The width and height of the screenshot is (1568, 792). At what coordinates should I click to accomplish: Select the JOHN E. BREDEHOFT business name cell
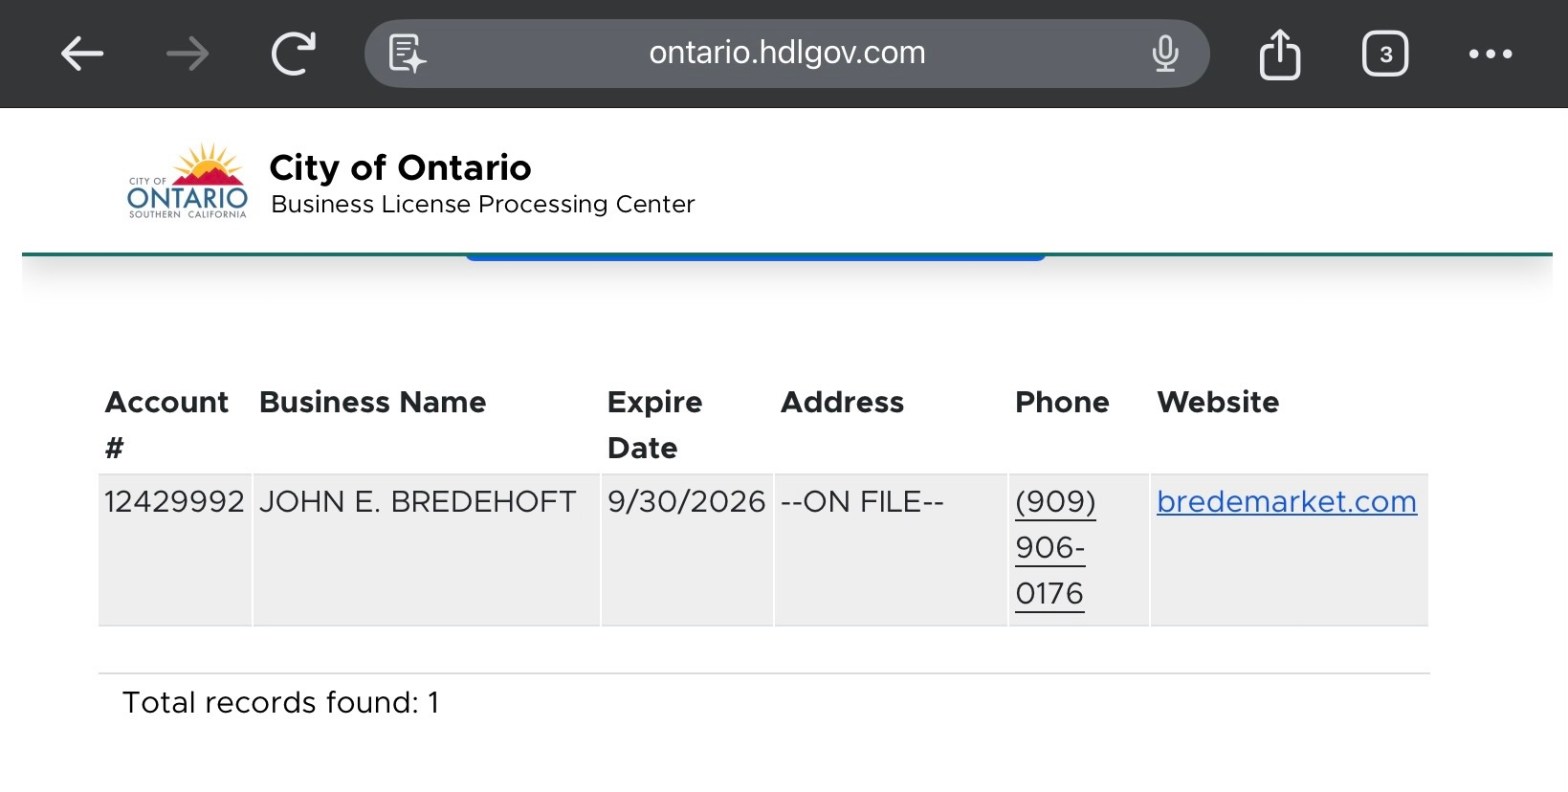pyautogui.click(x=417, y=502)
